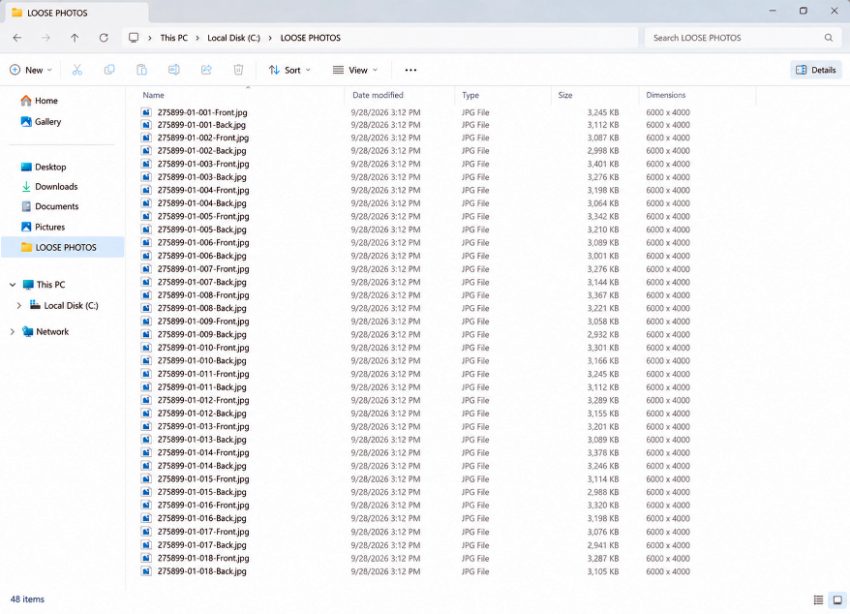Open Downloads in the sidebar
850x614 pixels.
pos(49,186)
